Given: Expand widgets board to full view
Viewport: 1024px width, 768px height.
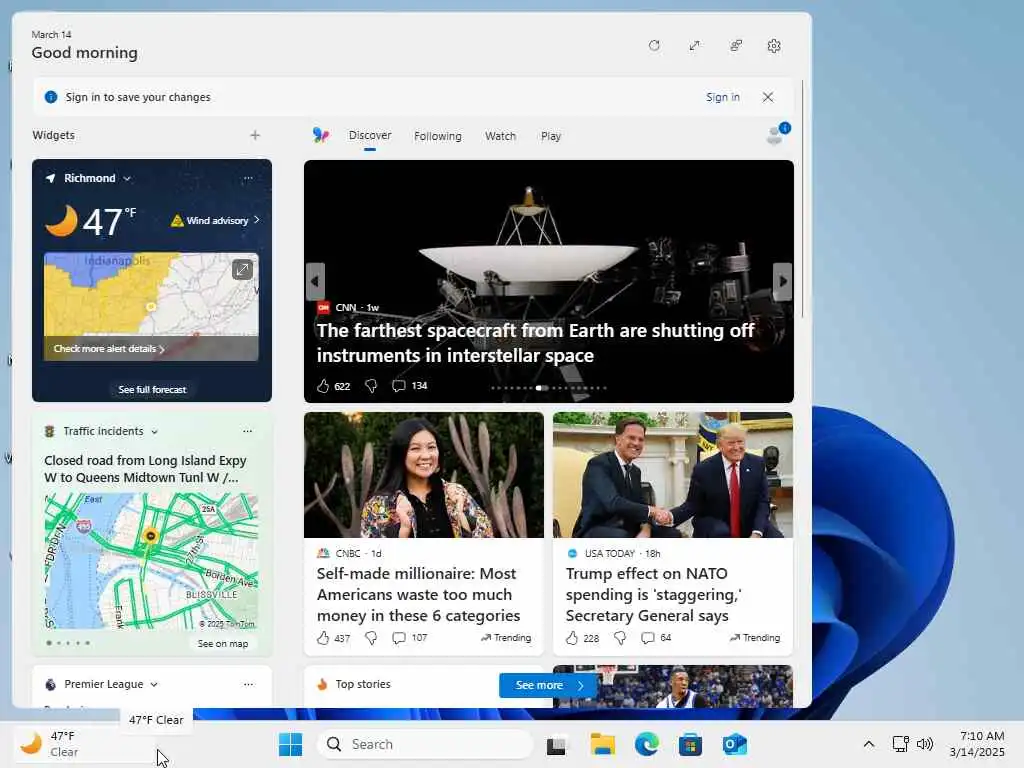Looking at the screenshot, I should (694, 46).
